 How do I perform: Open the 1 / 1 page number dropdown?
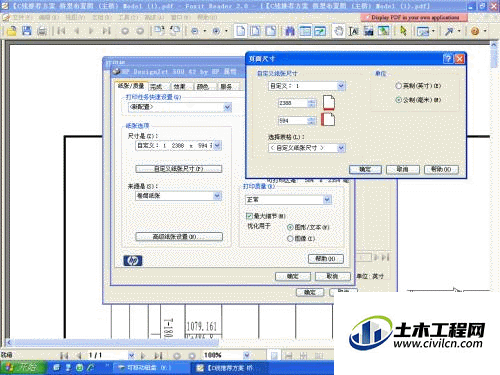click(131, 355)
